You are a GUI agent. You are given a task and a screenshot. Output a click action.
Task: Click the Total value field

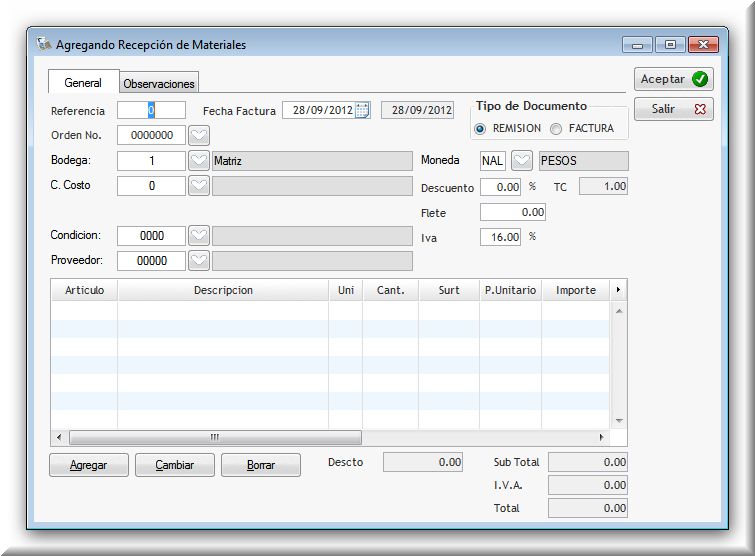[x=587, y=508]
